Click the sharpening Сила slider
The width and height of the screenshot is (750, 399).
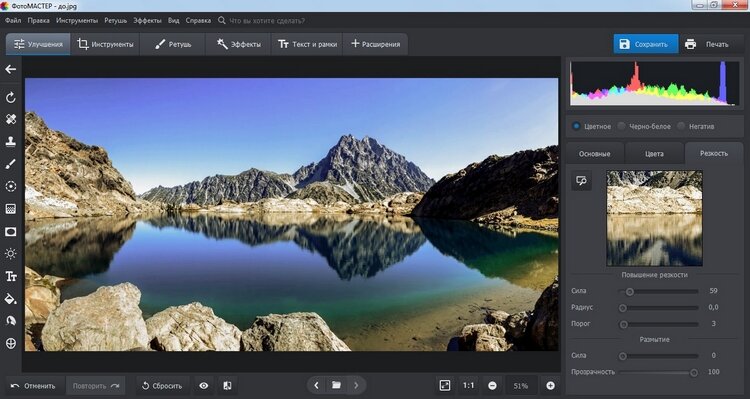(659, 291)
